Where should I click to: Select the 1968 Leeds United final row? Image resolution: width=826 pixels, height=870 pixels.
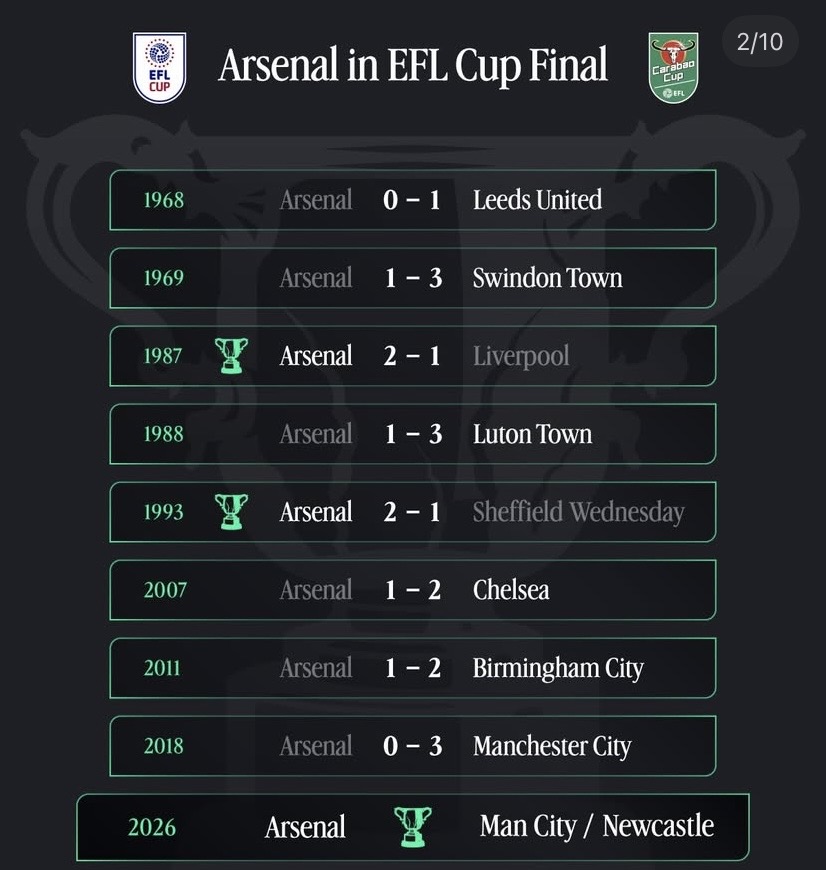412,200
